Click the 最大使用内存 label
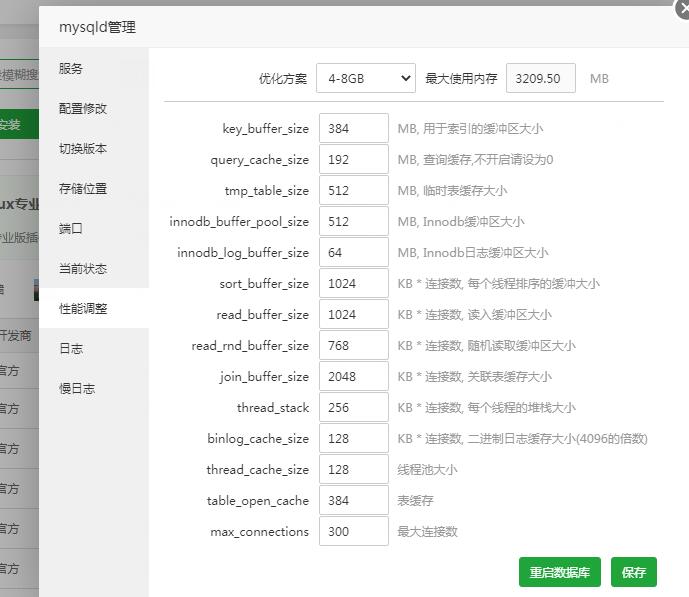This screenshot has height=597, width=689. (461, 79)
